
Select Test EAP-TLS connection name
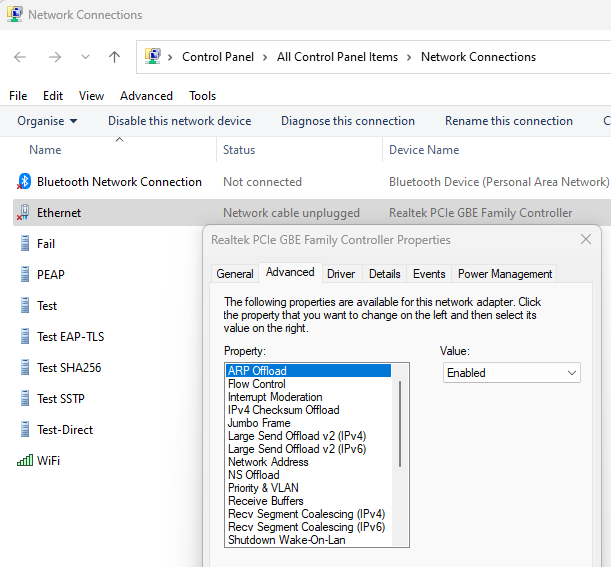click(71, 337)
